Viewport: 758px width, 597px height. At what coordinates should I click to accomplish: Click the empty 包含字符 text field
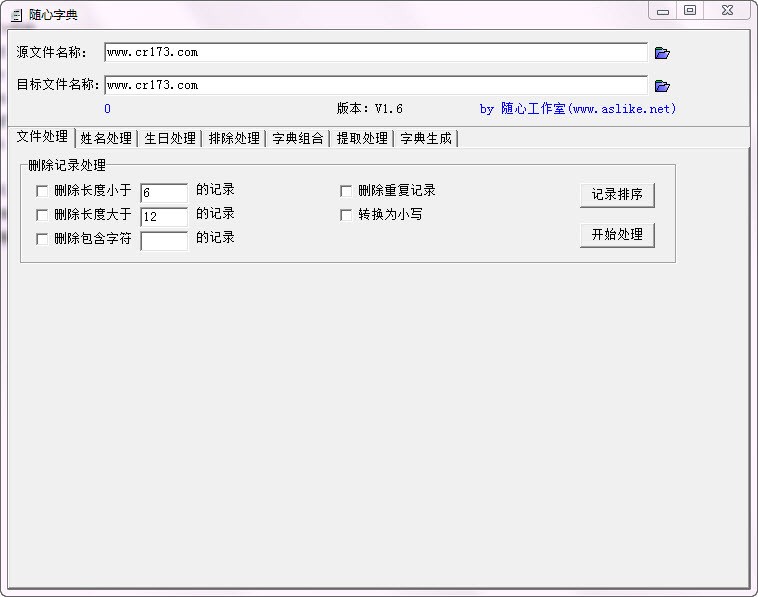[164, 240]
